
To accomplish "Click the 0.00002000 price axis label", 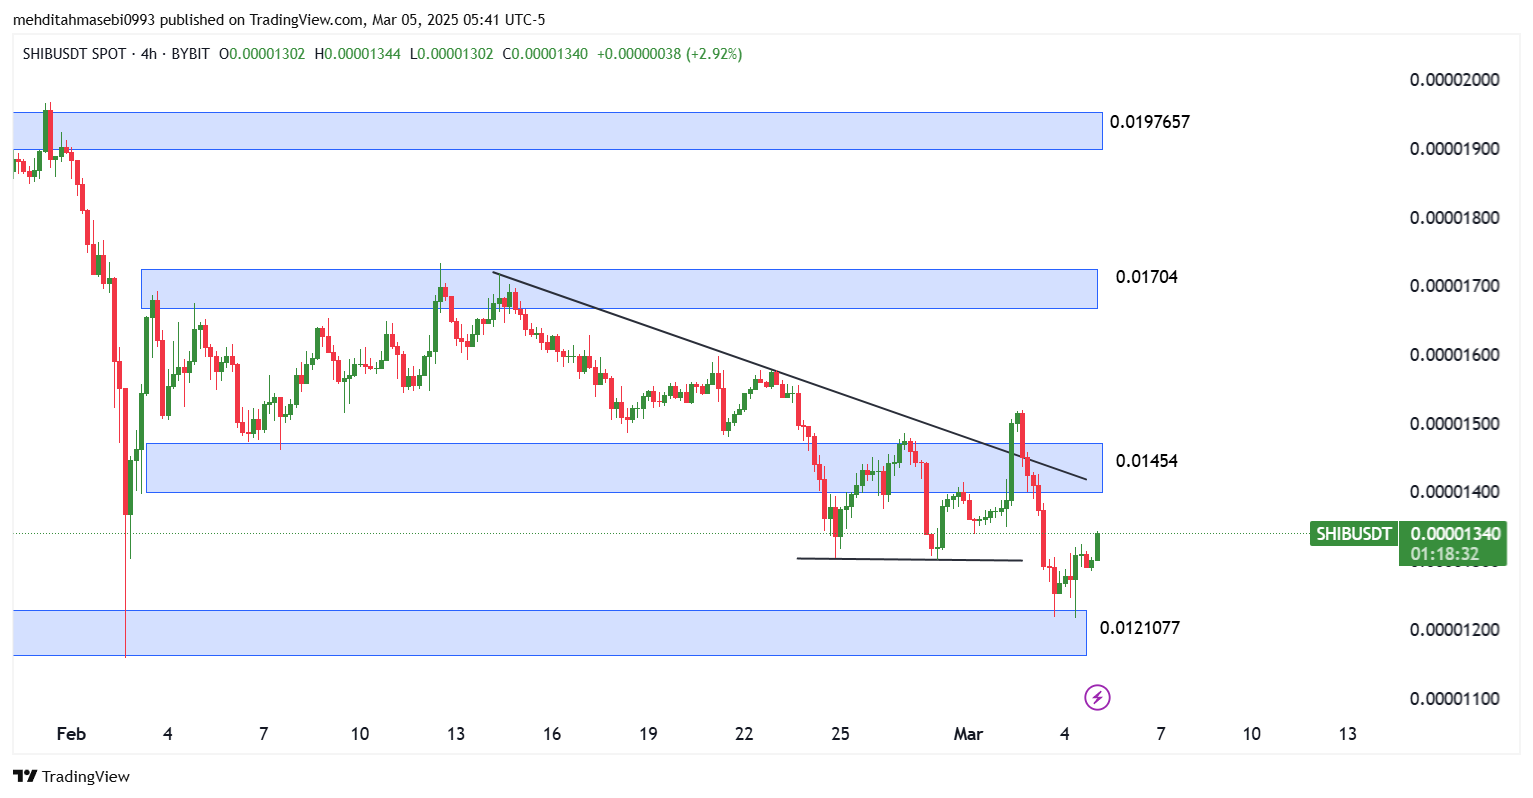I will tap(1454, 80).
